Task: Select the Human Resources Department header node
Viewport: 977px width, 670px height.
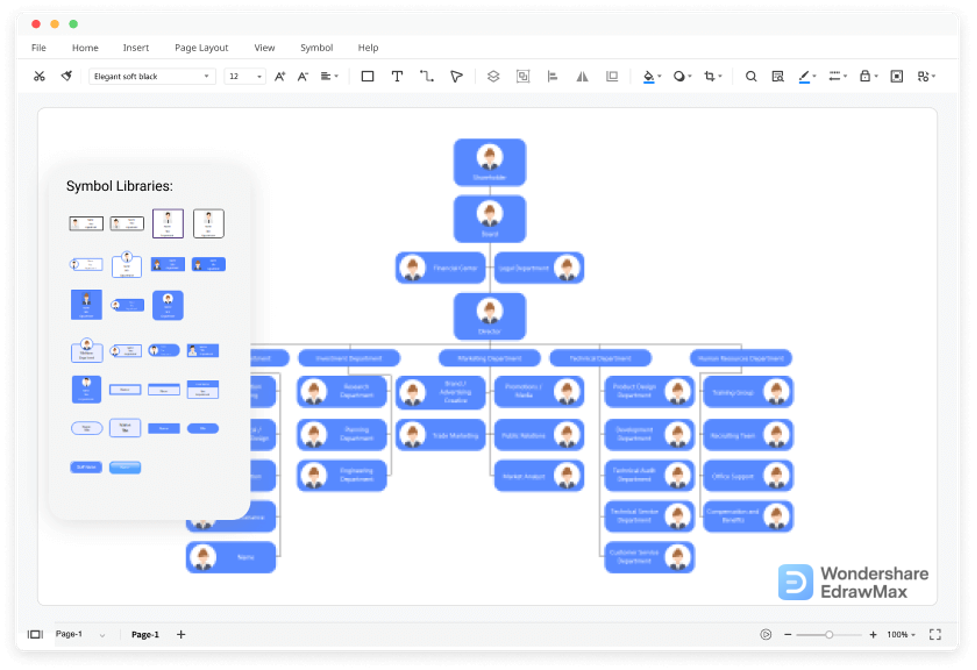Action: [741, 358]
